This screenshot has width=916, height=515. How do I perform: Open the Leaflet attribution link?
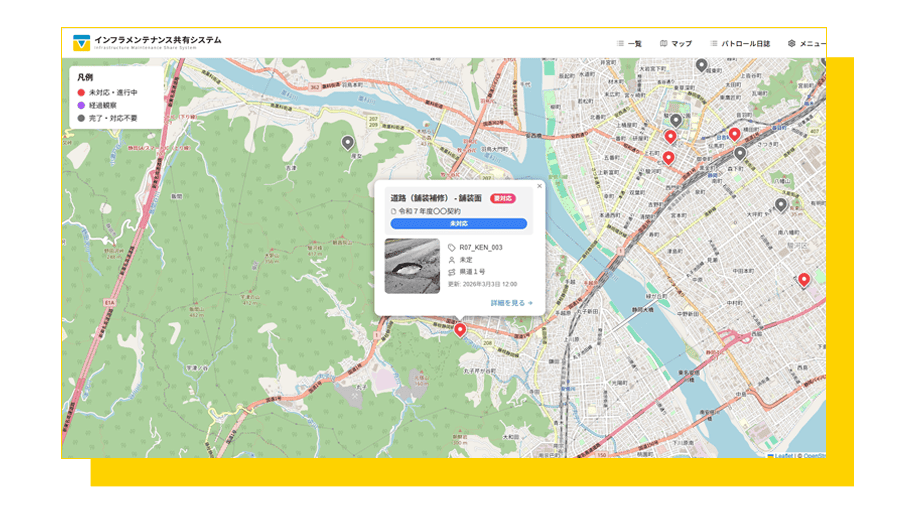[781, 455]
